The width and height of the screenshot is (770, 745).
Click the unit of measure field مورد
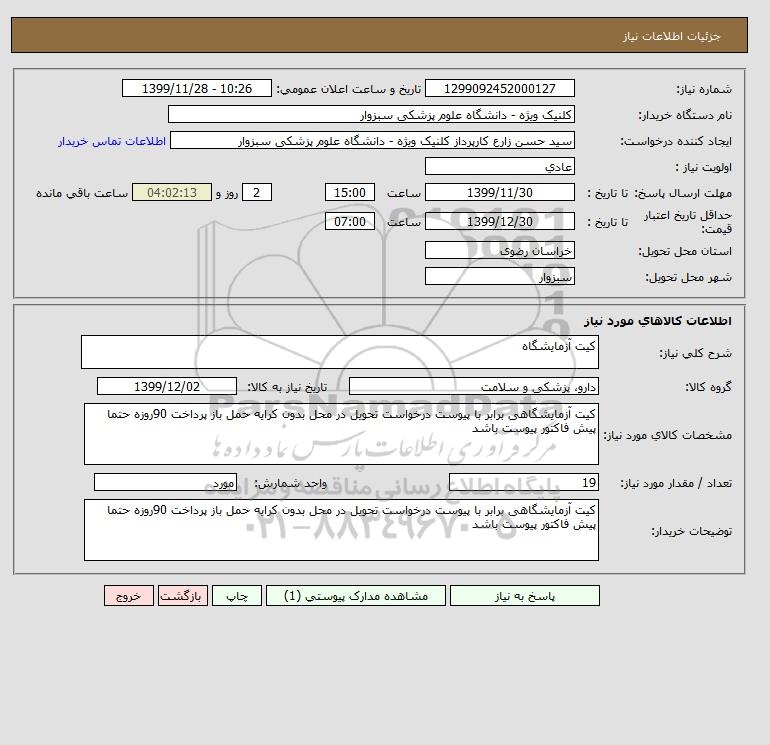[x=165, y=482]
